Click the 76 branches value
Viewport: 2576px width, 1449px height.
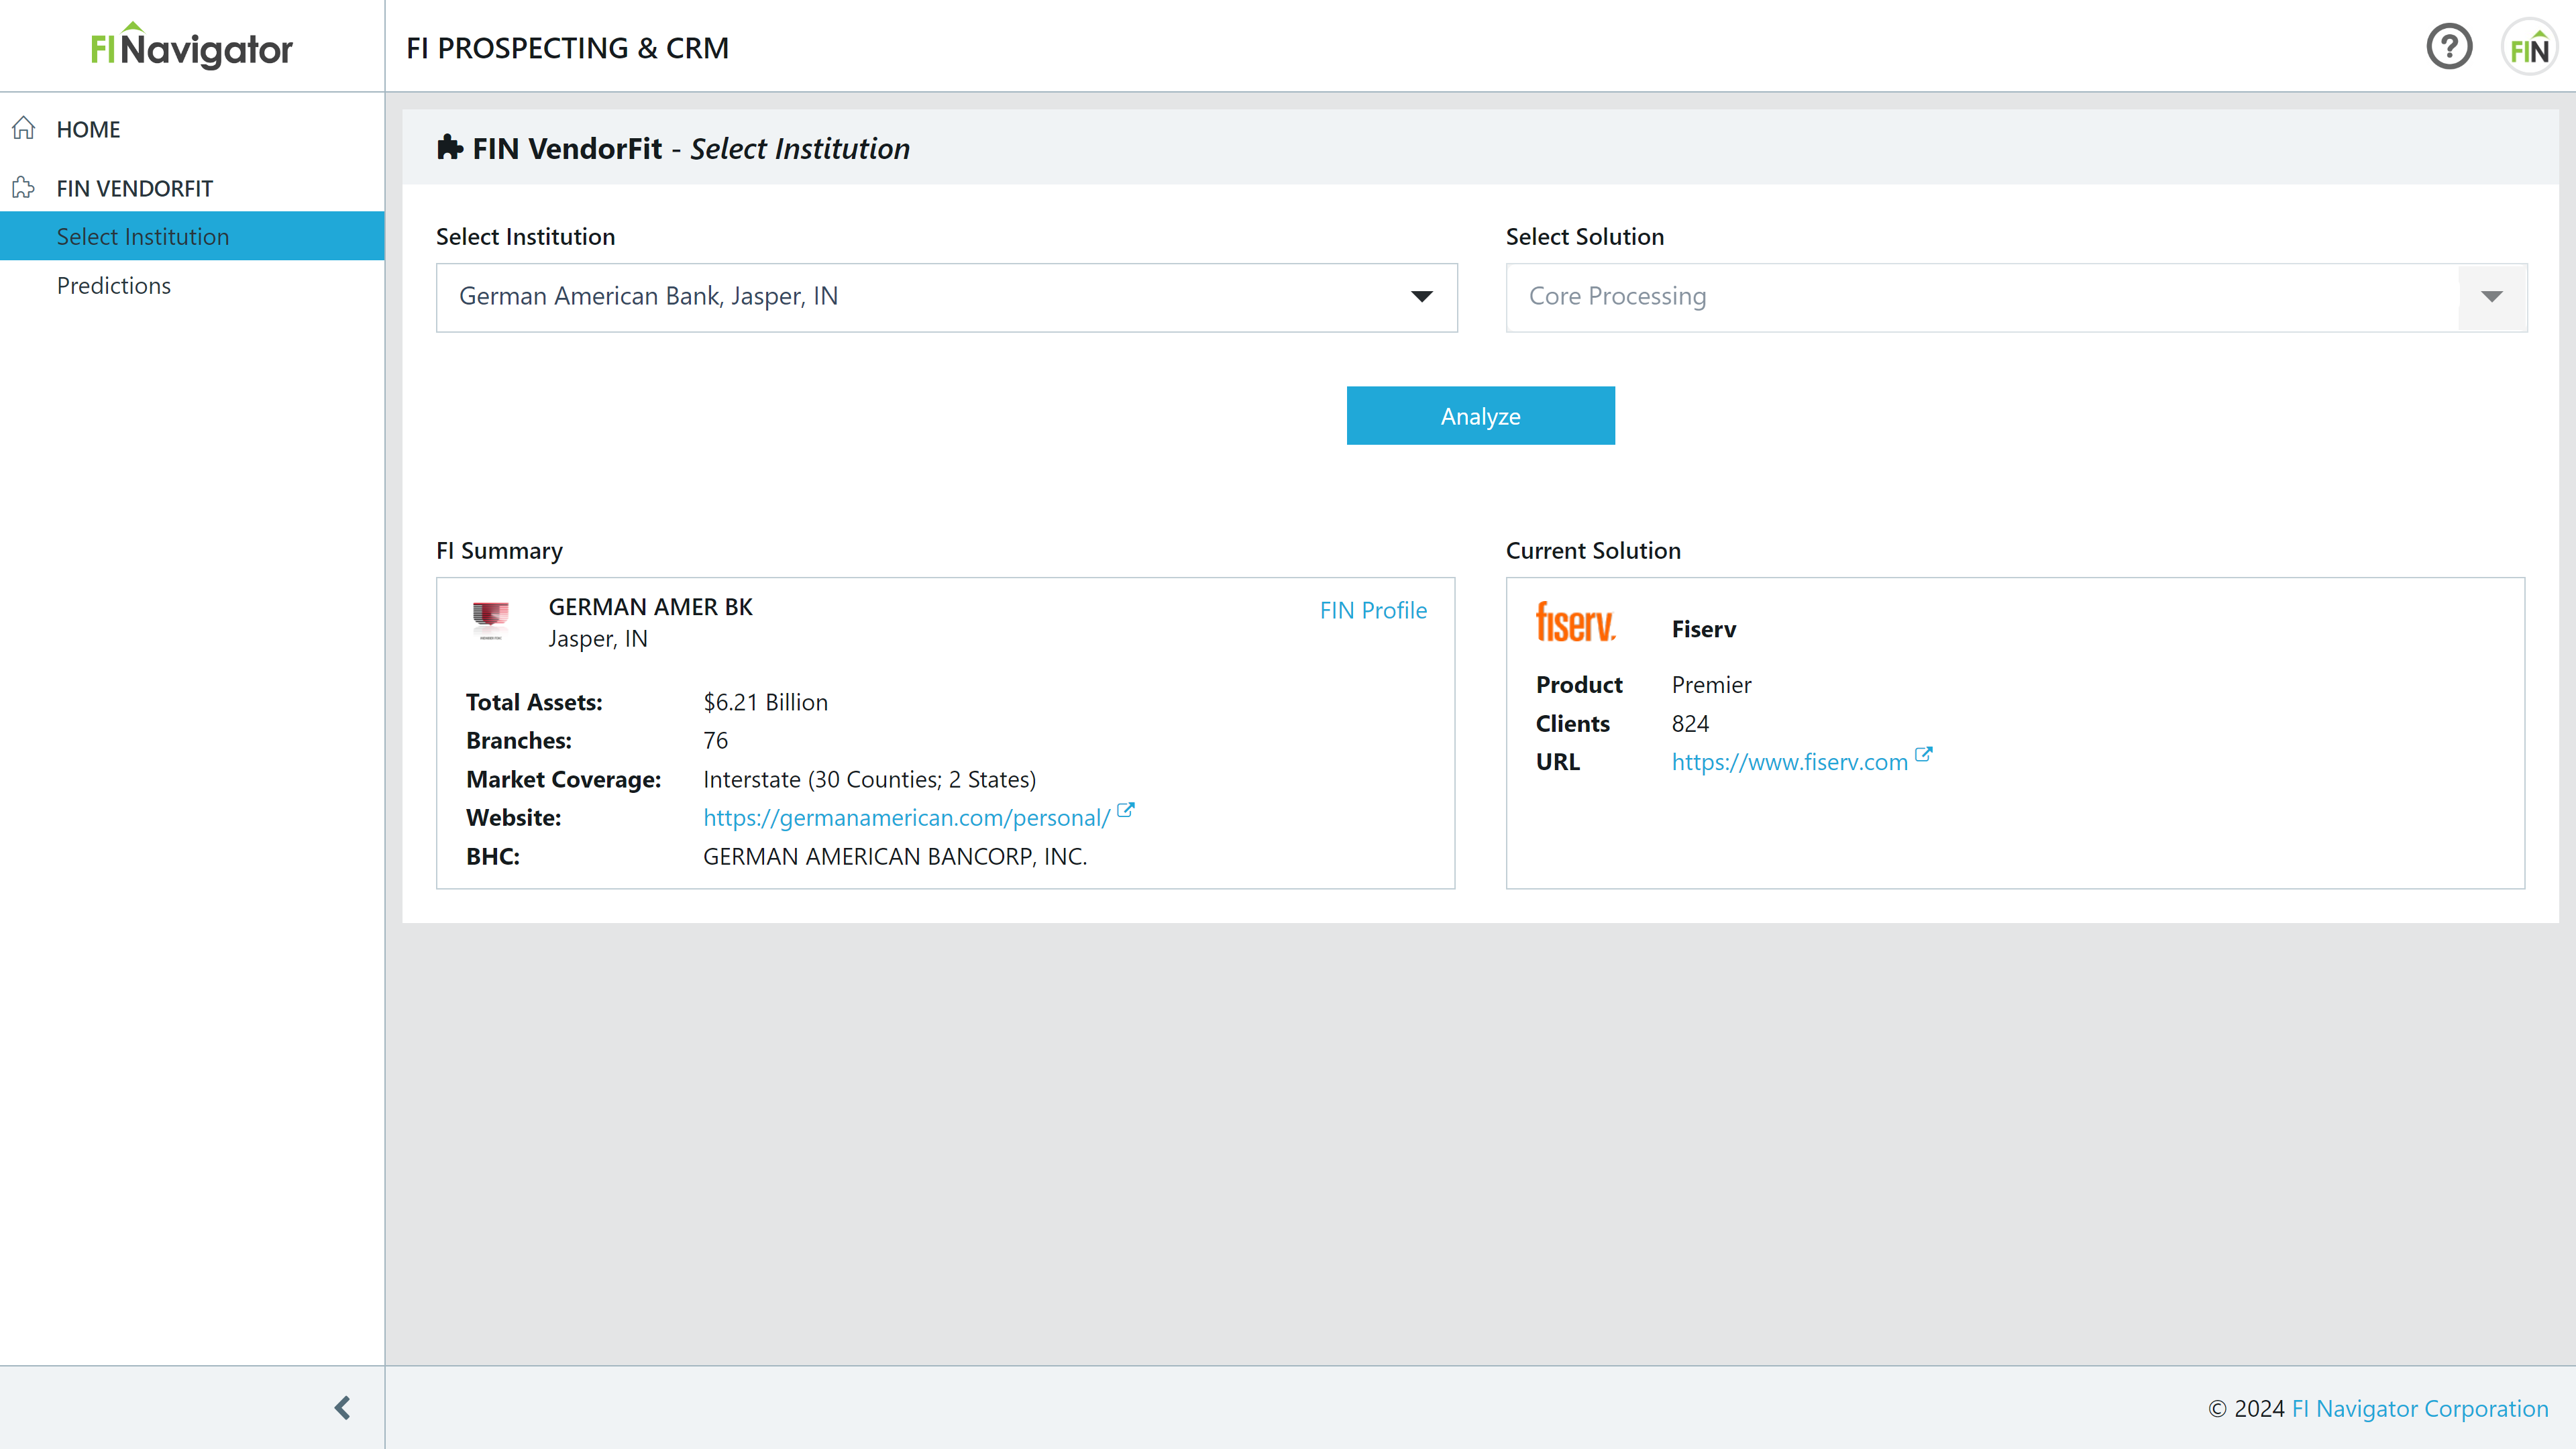pos(715,740)
